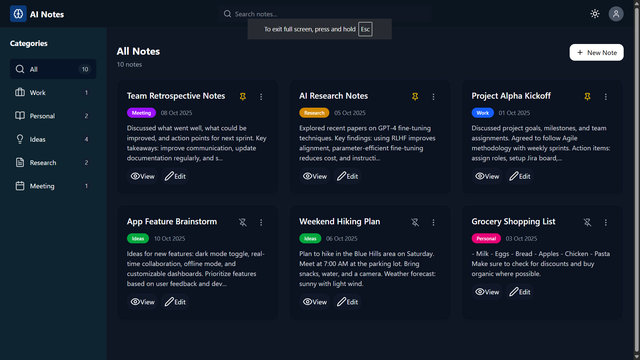
Task: View the Project Alpha Kickoff note
Action: [487, 176]
